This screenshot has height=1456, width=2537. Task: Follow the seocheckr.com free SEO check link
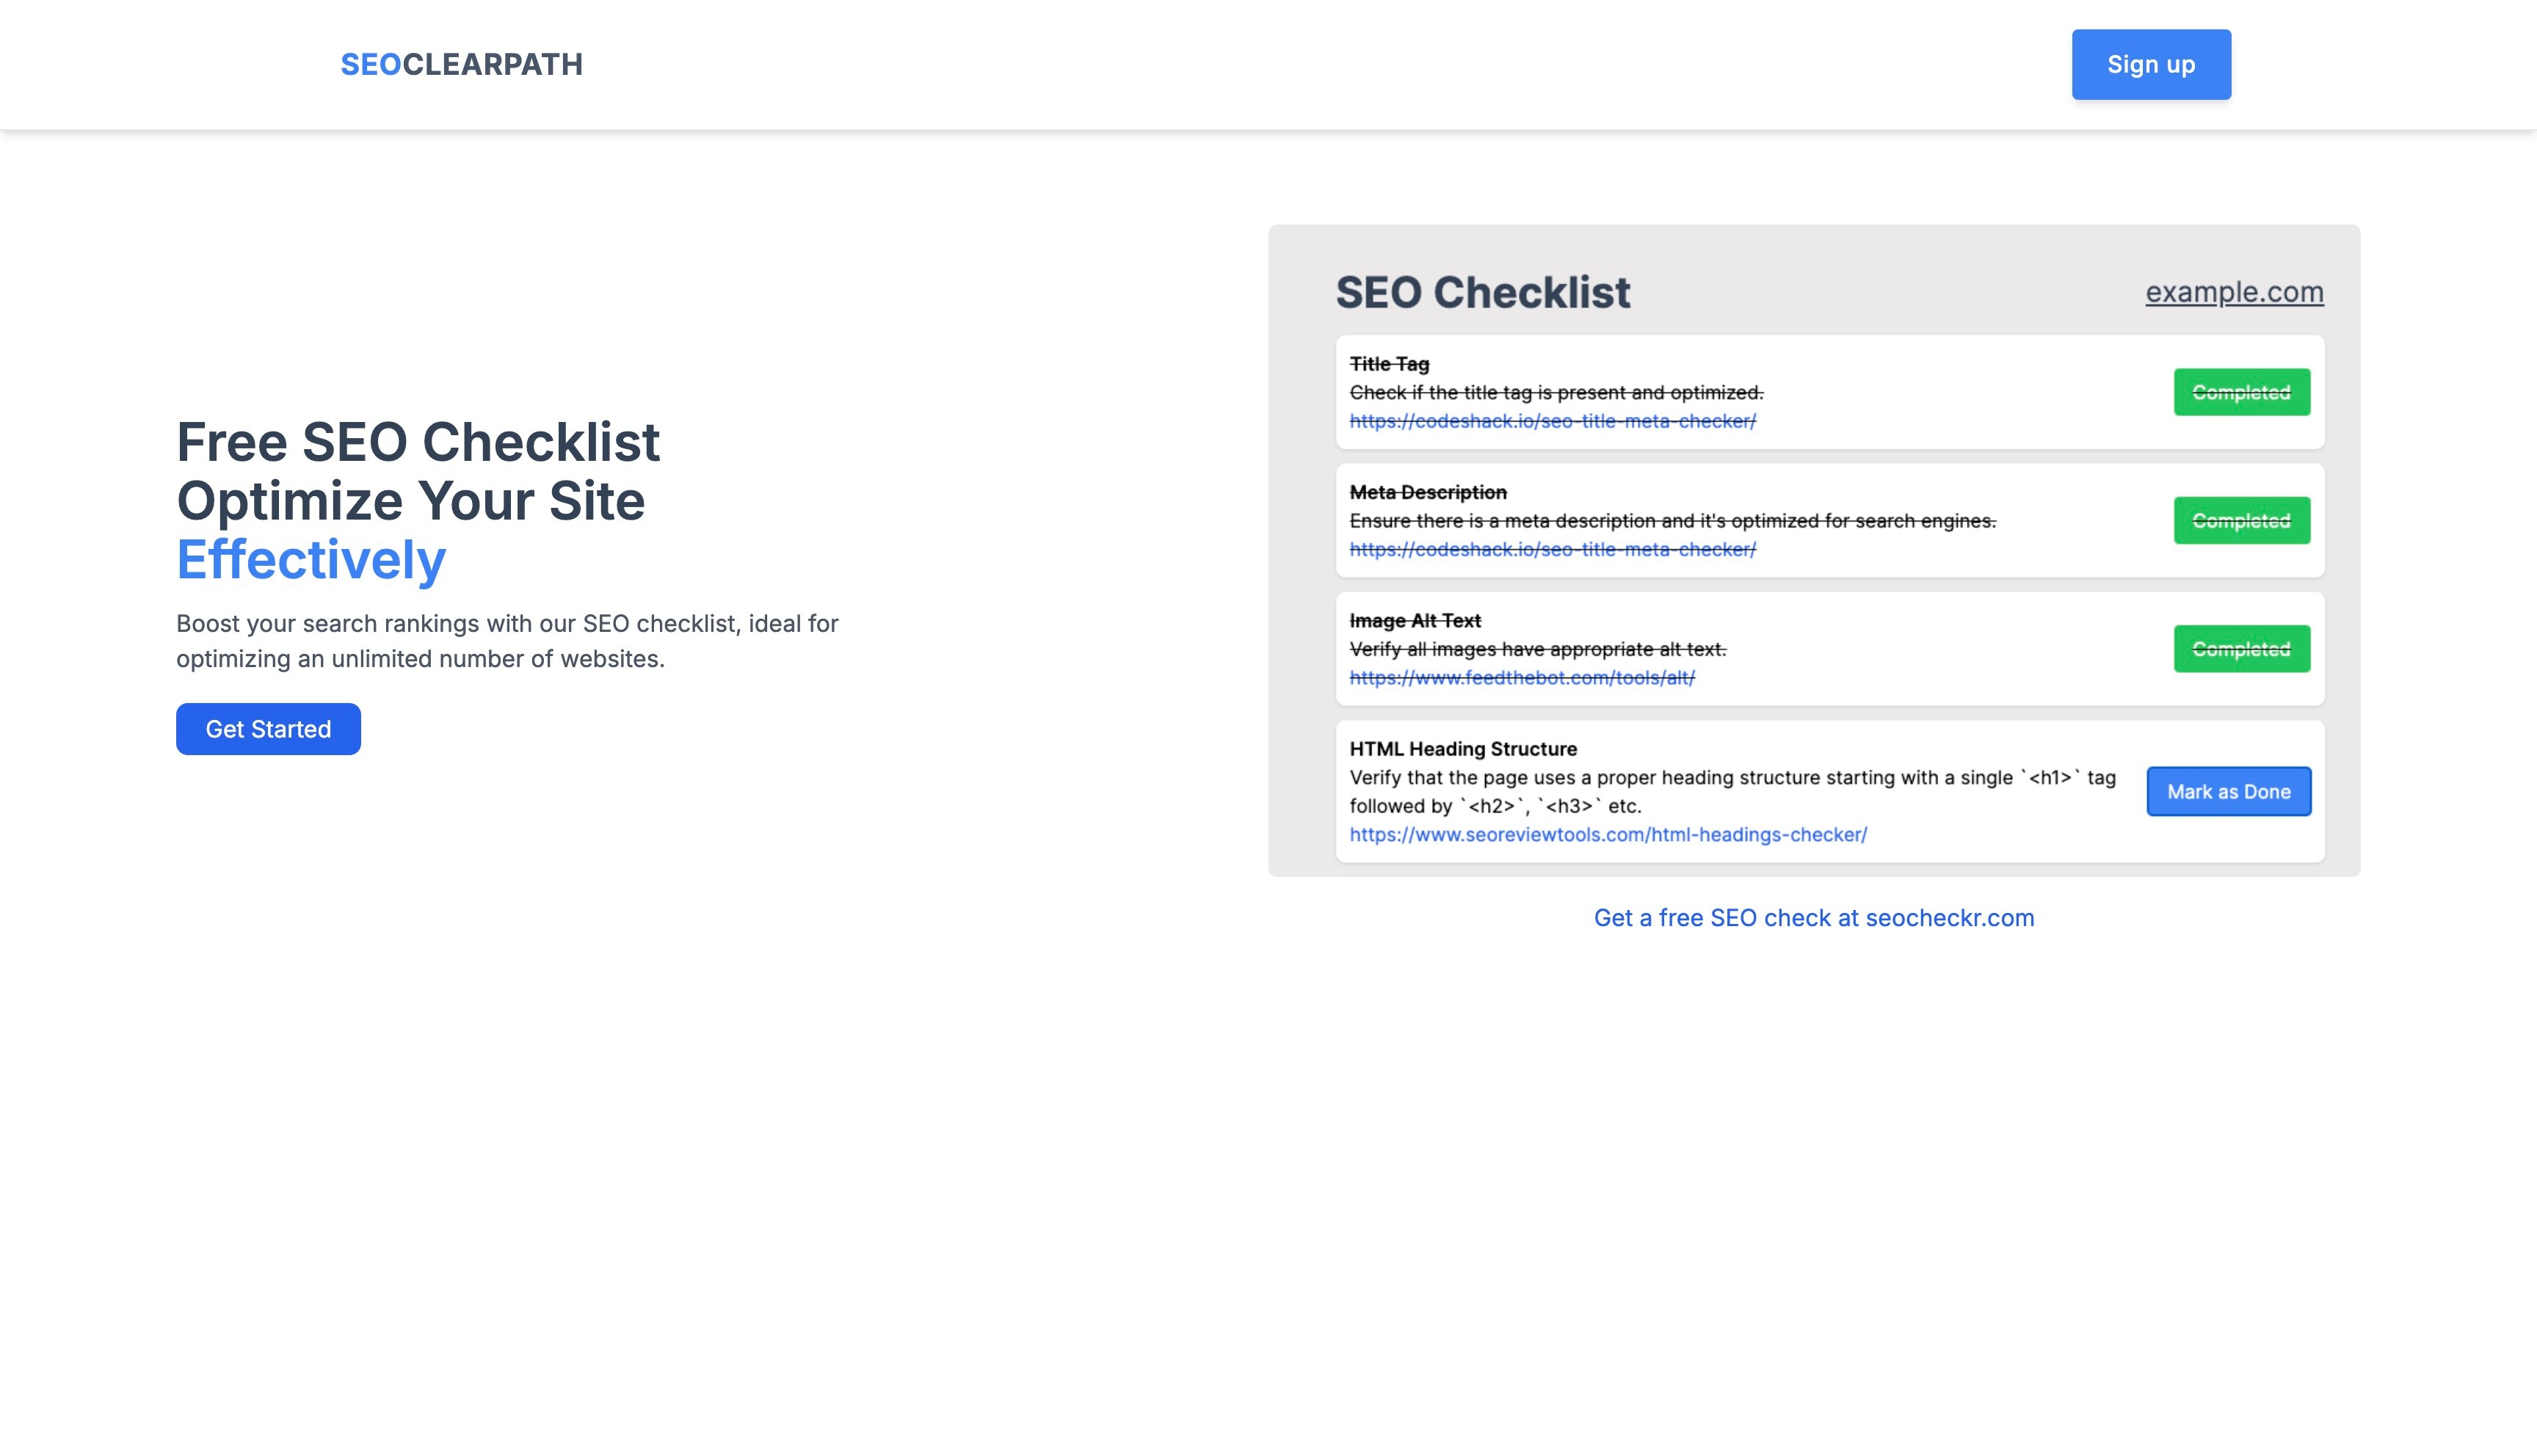1813,918
